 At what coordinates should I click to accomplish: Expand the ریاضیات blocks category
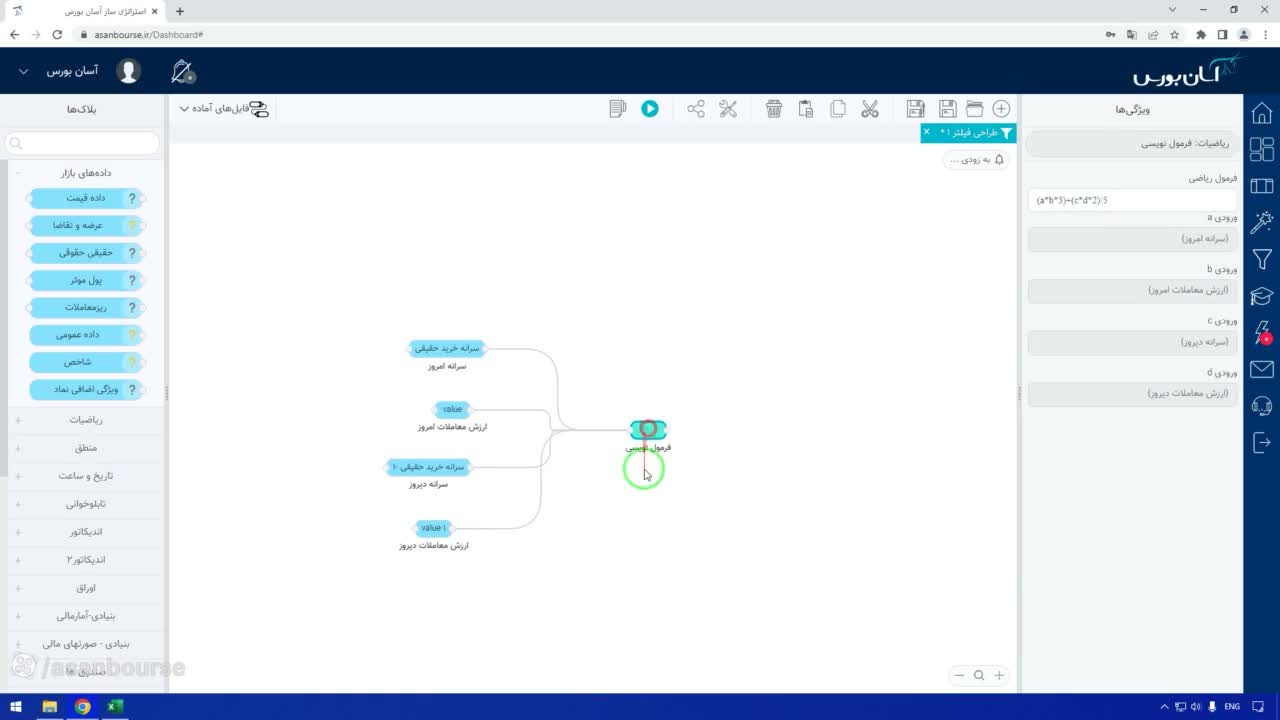[x=84, y=420]
